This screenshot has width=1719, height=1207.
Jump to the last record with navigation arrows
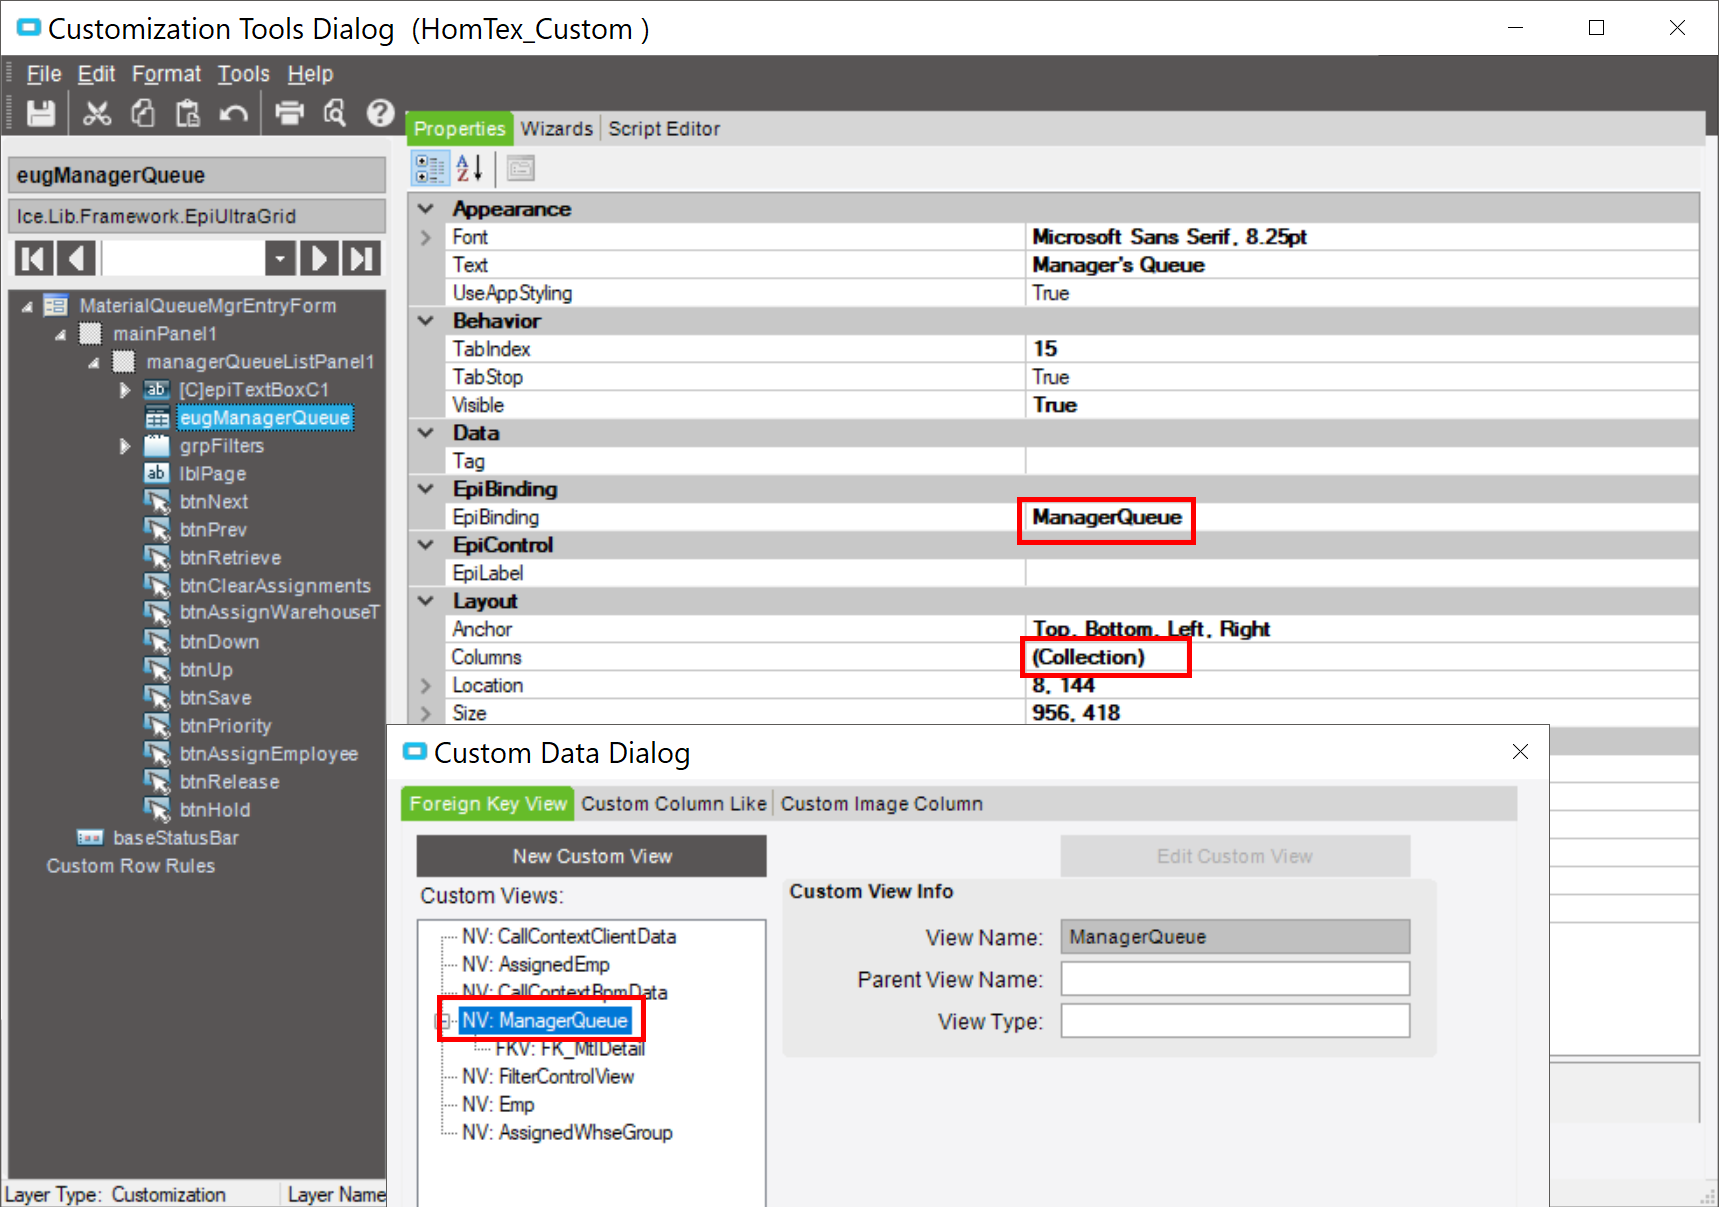[361, 258]
